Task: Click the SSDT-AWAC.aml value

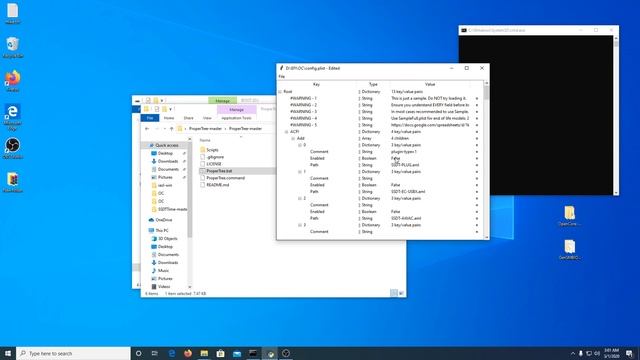Action: point(406,218)
